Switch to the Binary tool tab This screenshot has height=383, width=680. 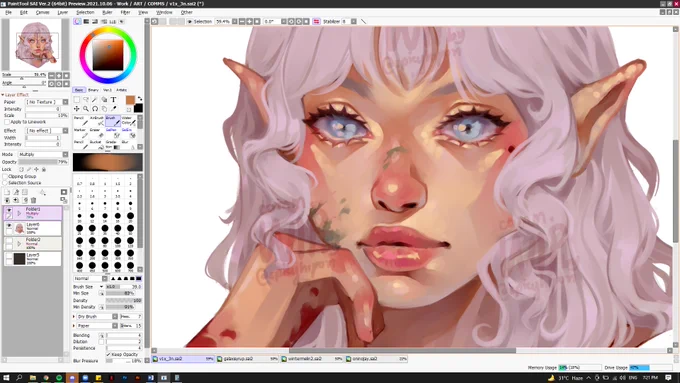pos(93,90)
